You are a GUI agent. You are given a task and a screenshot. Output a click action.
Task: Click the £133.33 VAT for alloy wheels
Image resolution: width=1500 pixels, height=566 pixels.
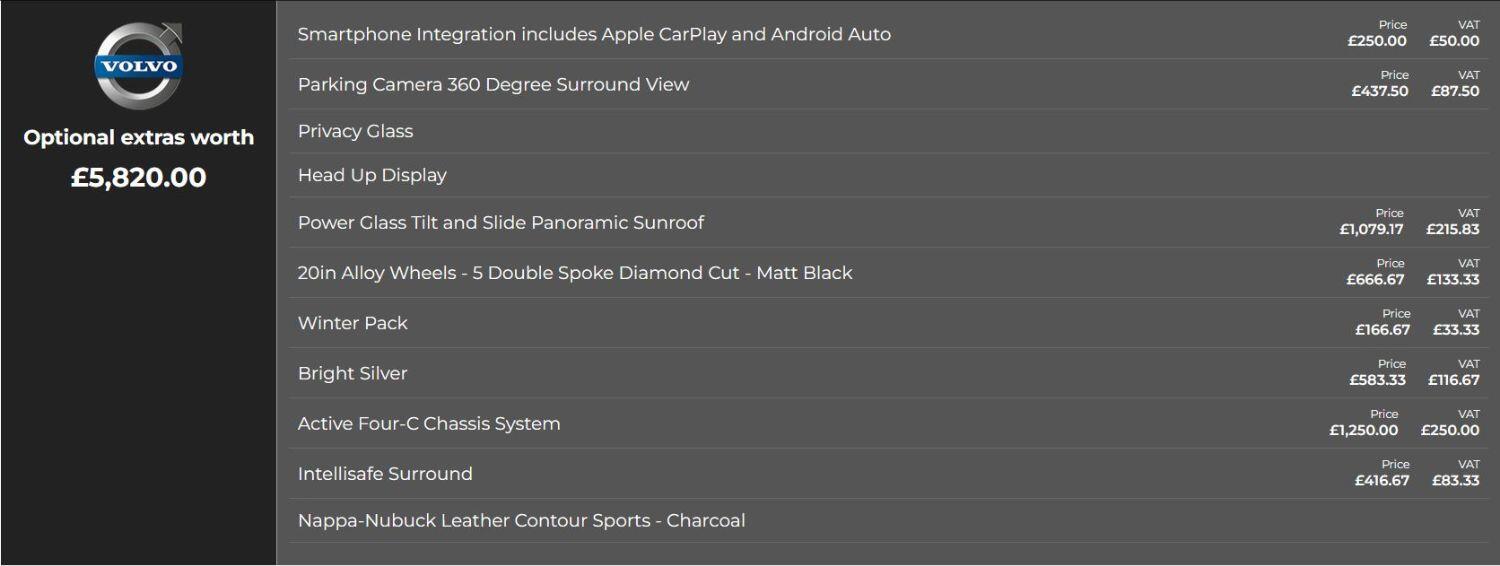pos(1453,279)
